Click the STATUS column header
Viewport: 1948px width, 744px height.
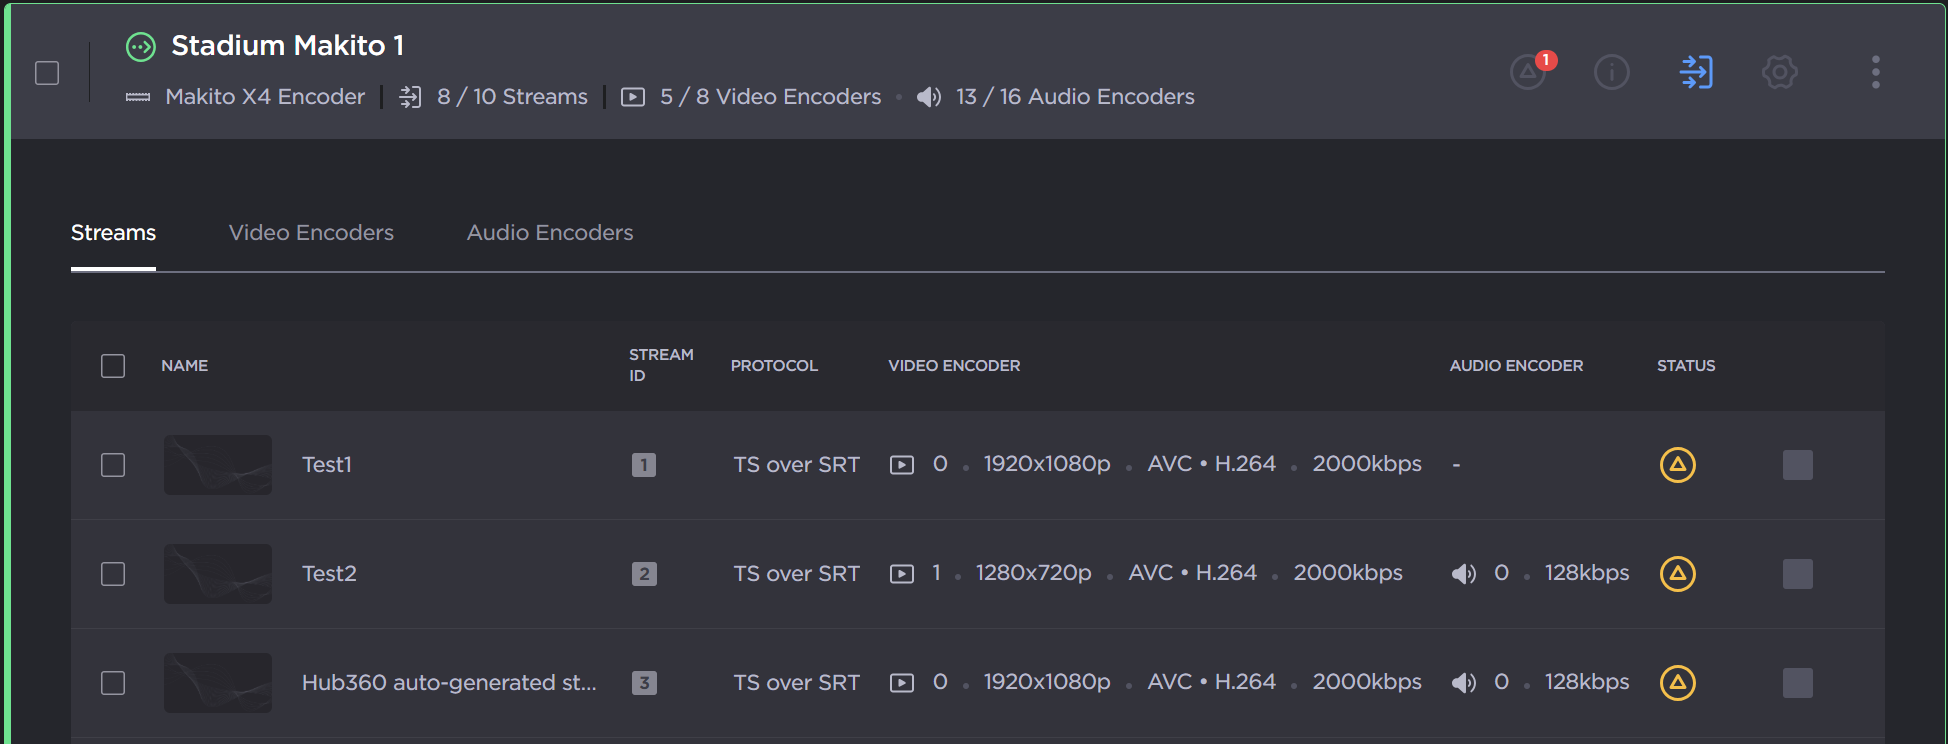tap(1686, 366)
